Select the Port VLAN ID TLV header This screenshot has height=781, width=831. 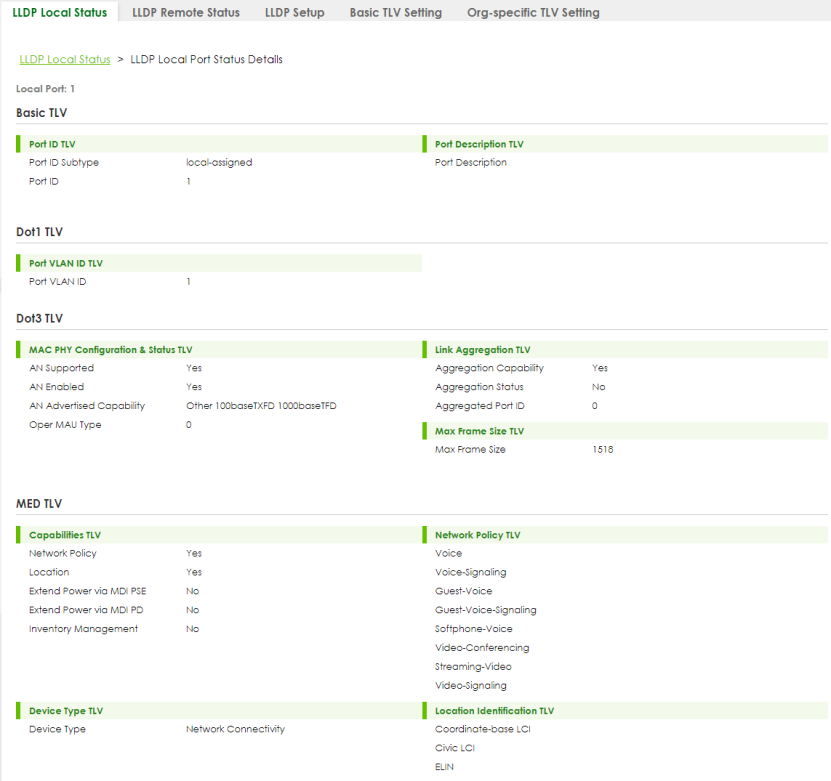coord(66,263)
